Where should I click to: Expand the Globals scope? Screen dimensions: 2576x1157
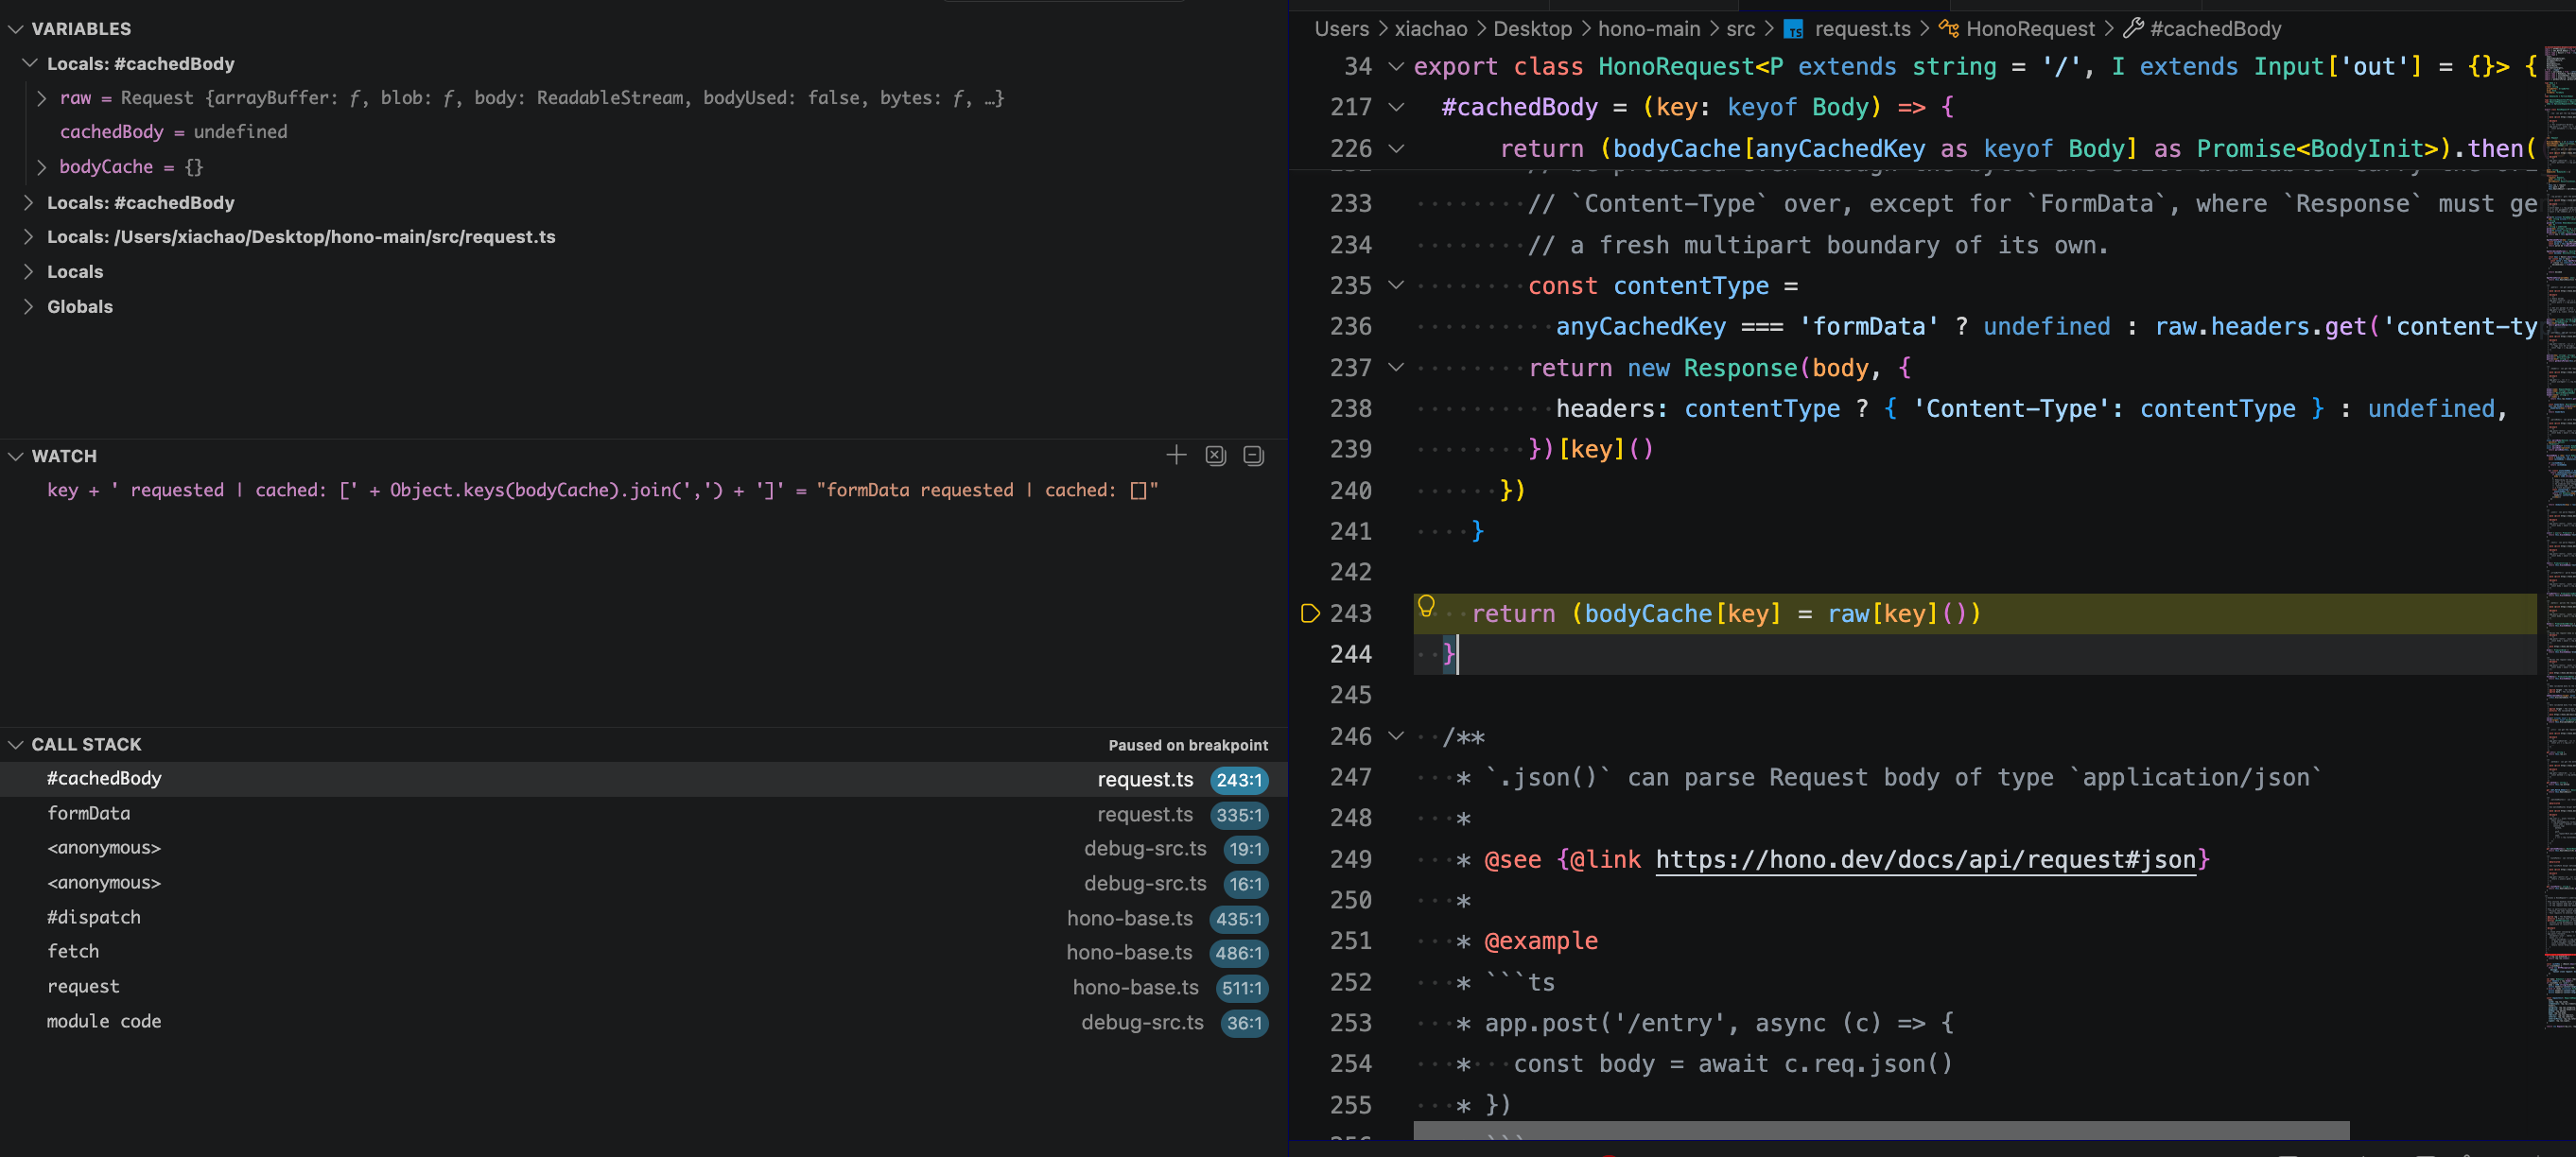click(x=29, y=306)
